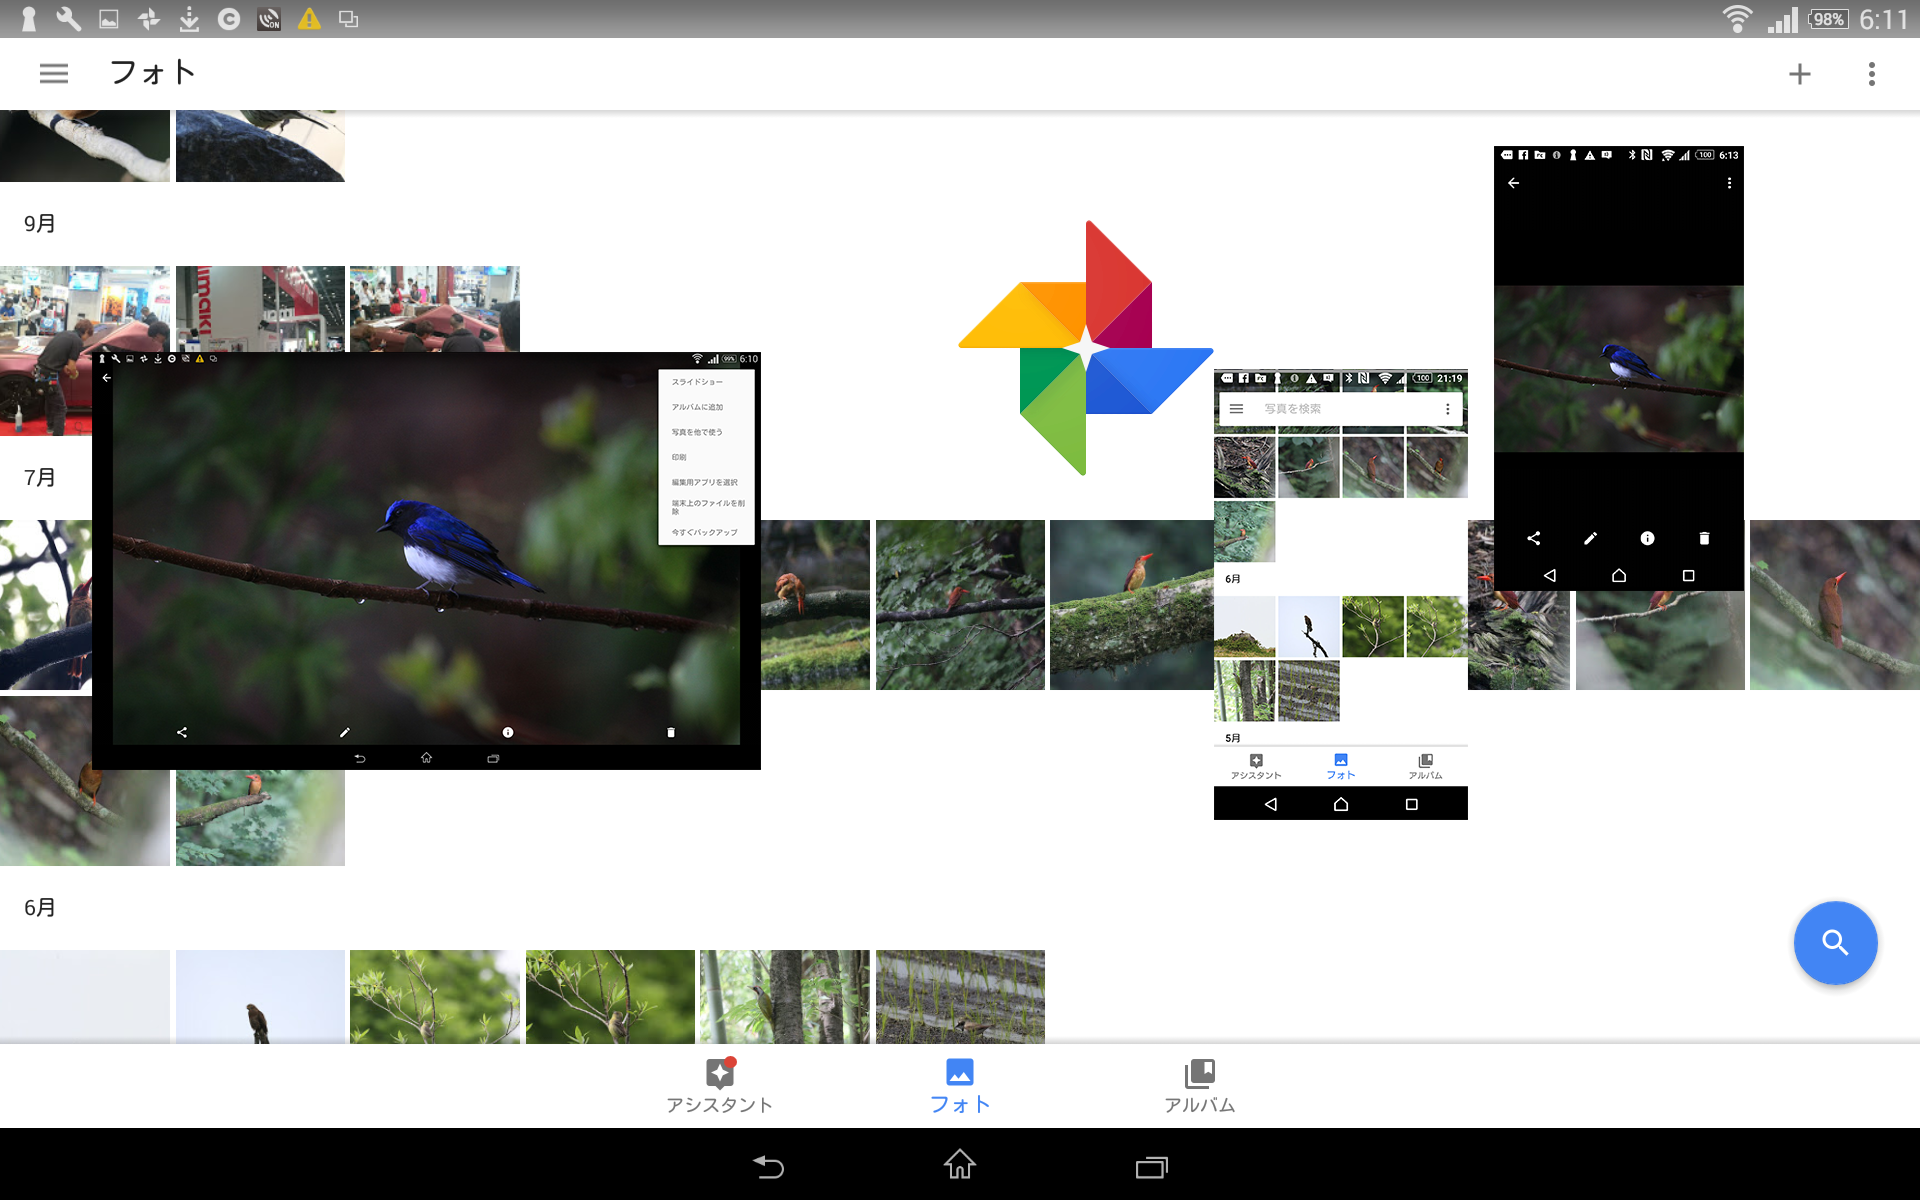Tap the blue search floating button

click(1835, 943)
